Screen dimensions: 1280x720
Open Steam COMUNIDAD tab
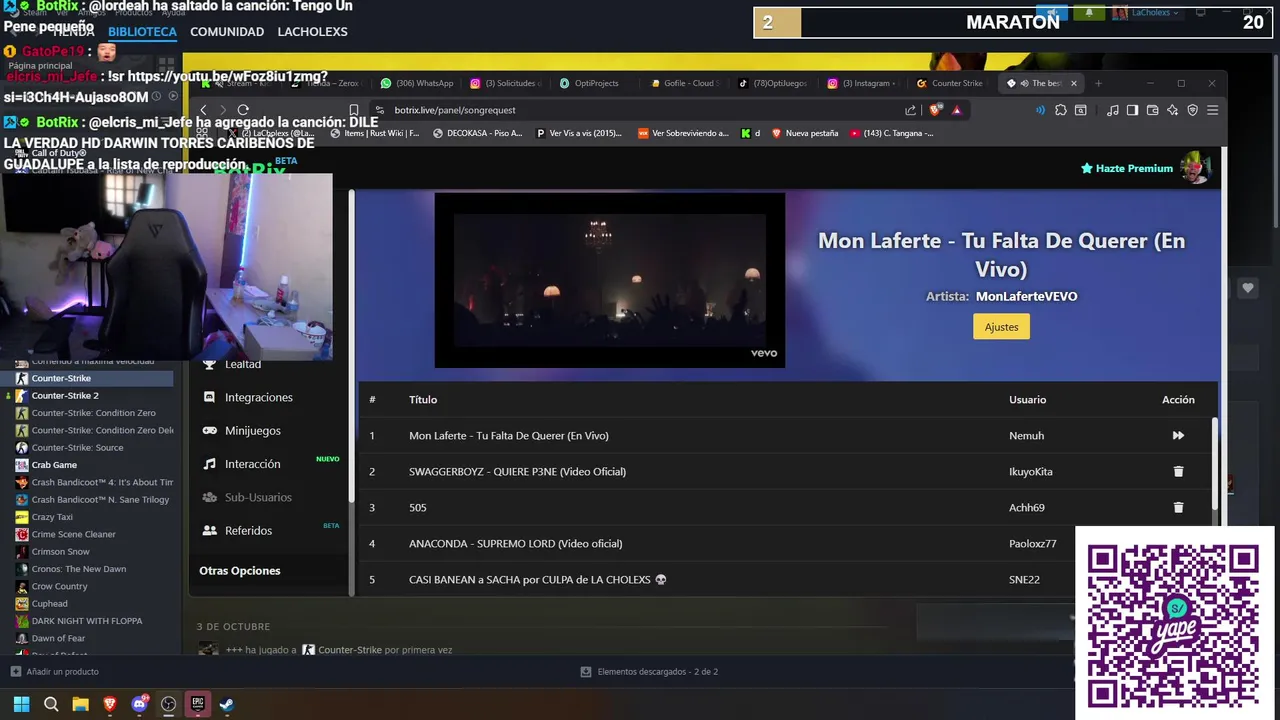[x=227, y=32]
